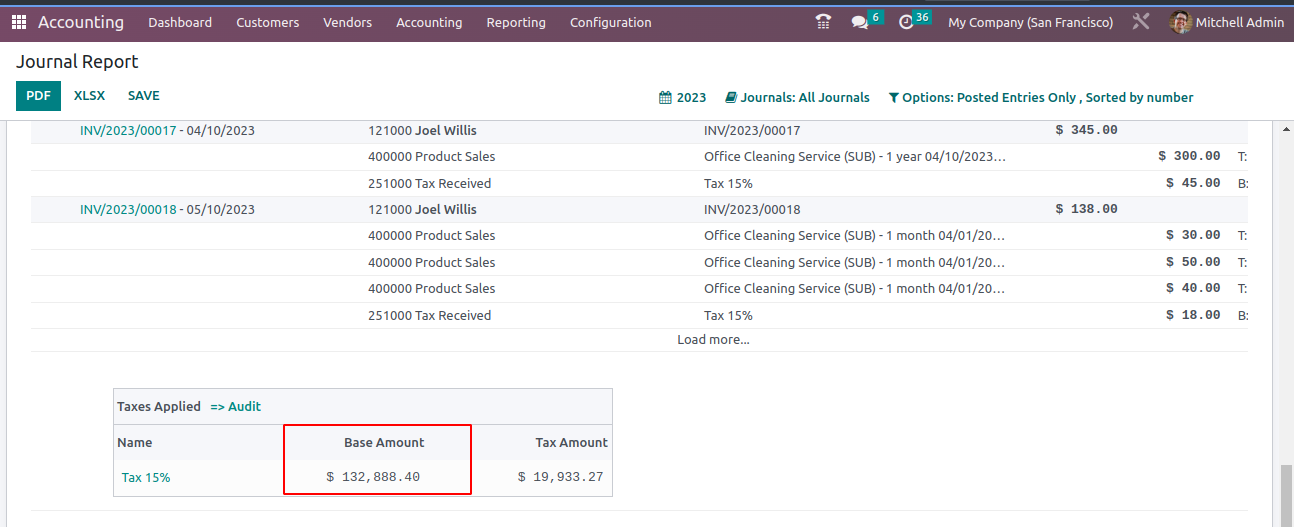This screenshot has height=527, width=1294.
Task: Open the Vendors menu
Action: coord(347,22)
